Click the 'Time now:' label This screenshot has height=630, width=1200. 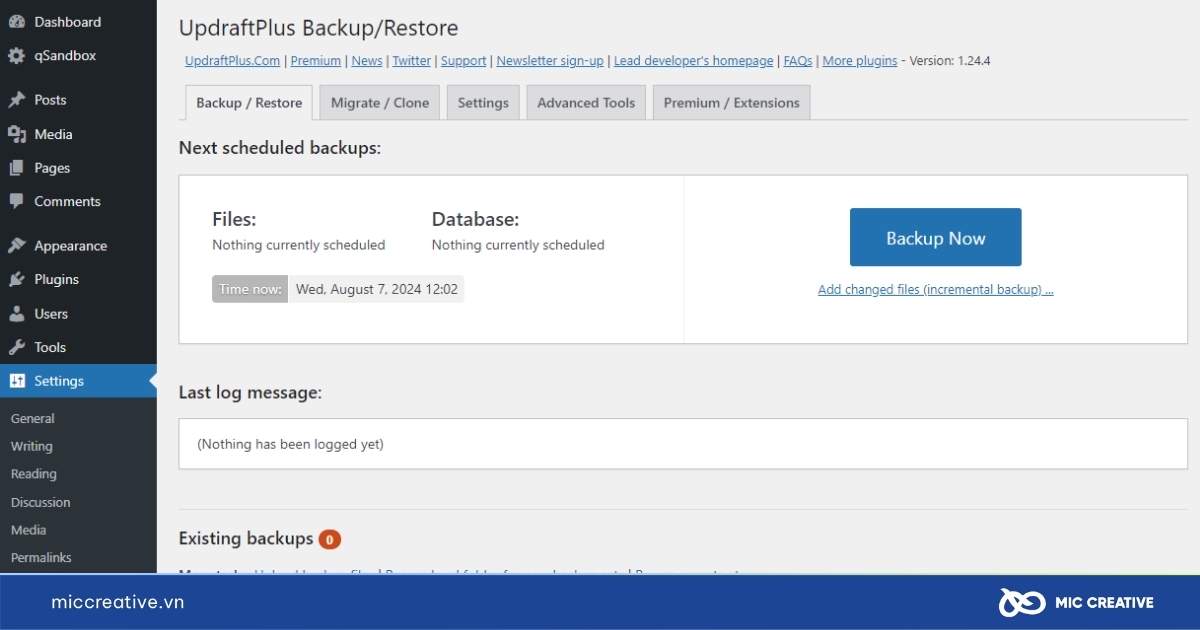[x=250, y=289]
